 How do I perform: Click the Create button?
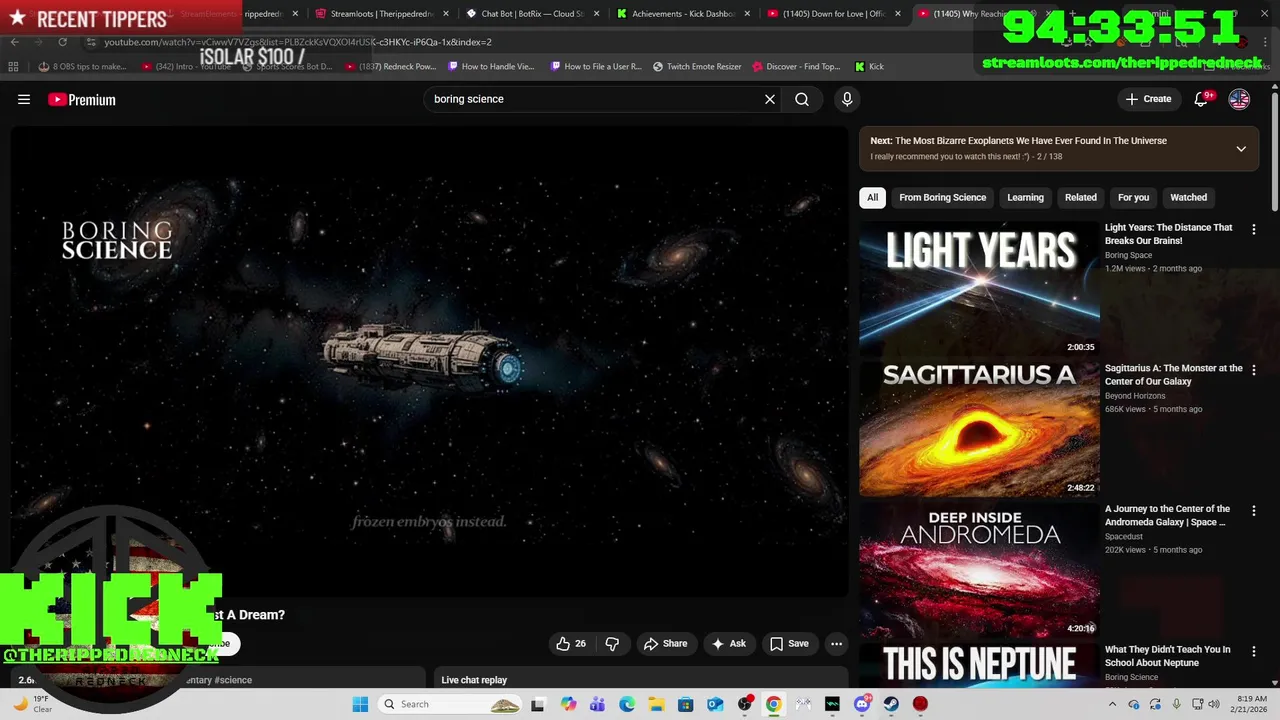[x=1148, y=99]
